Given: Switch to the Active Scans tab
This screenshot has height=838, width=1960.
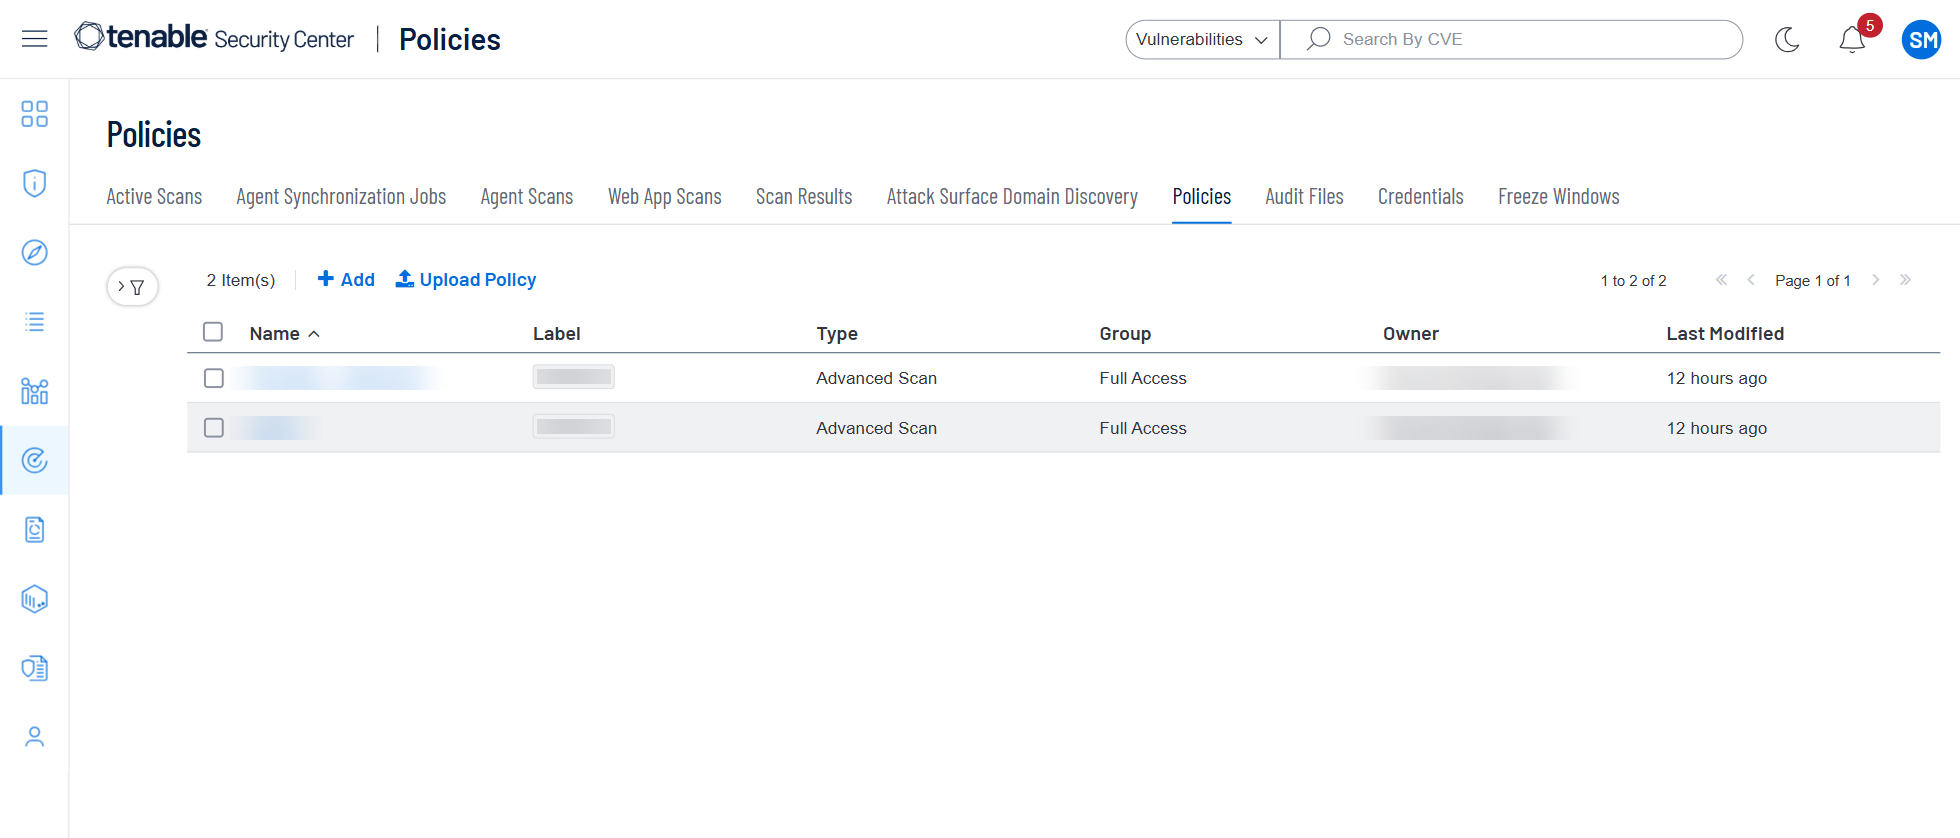Looking at the screenshot, I should click(154, 197).
